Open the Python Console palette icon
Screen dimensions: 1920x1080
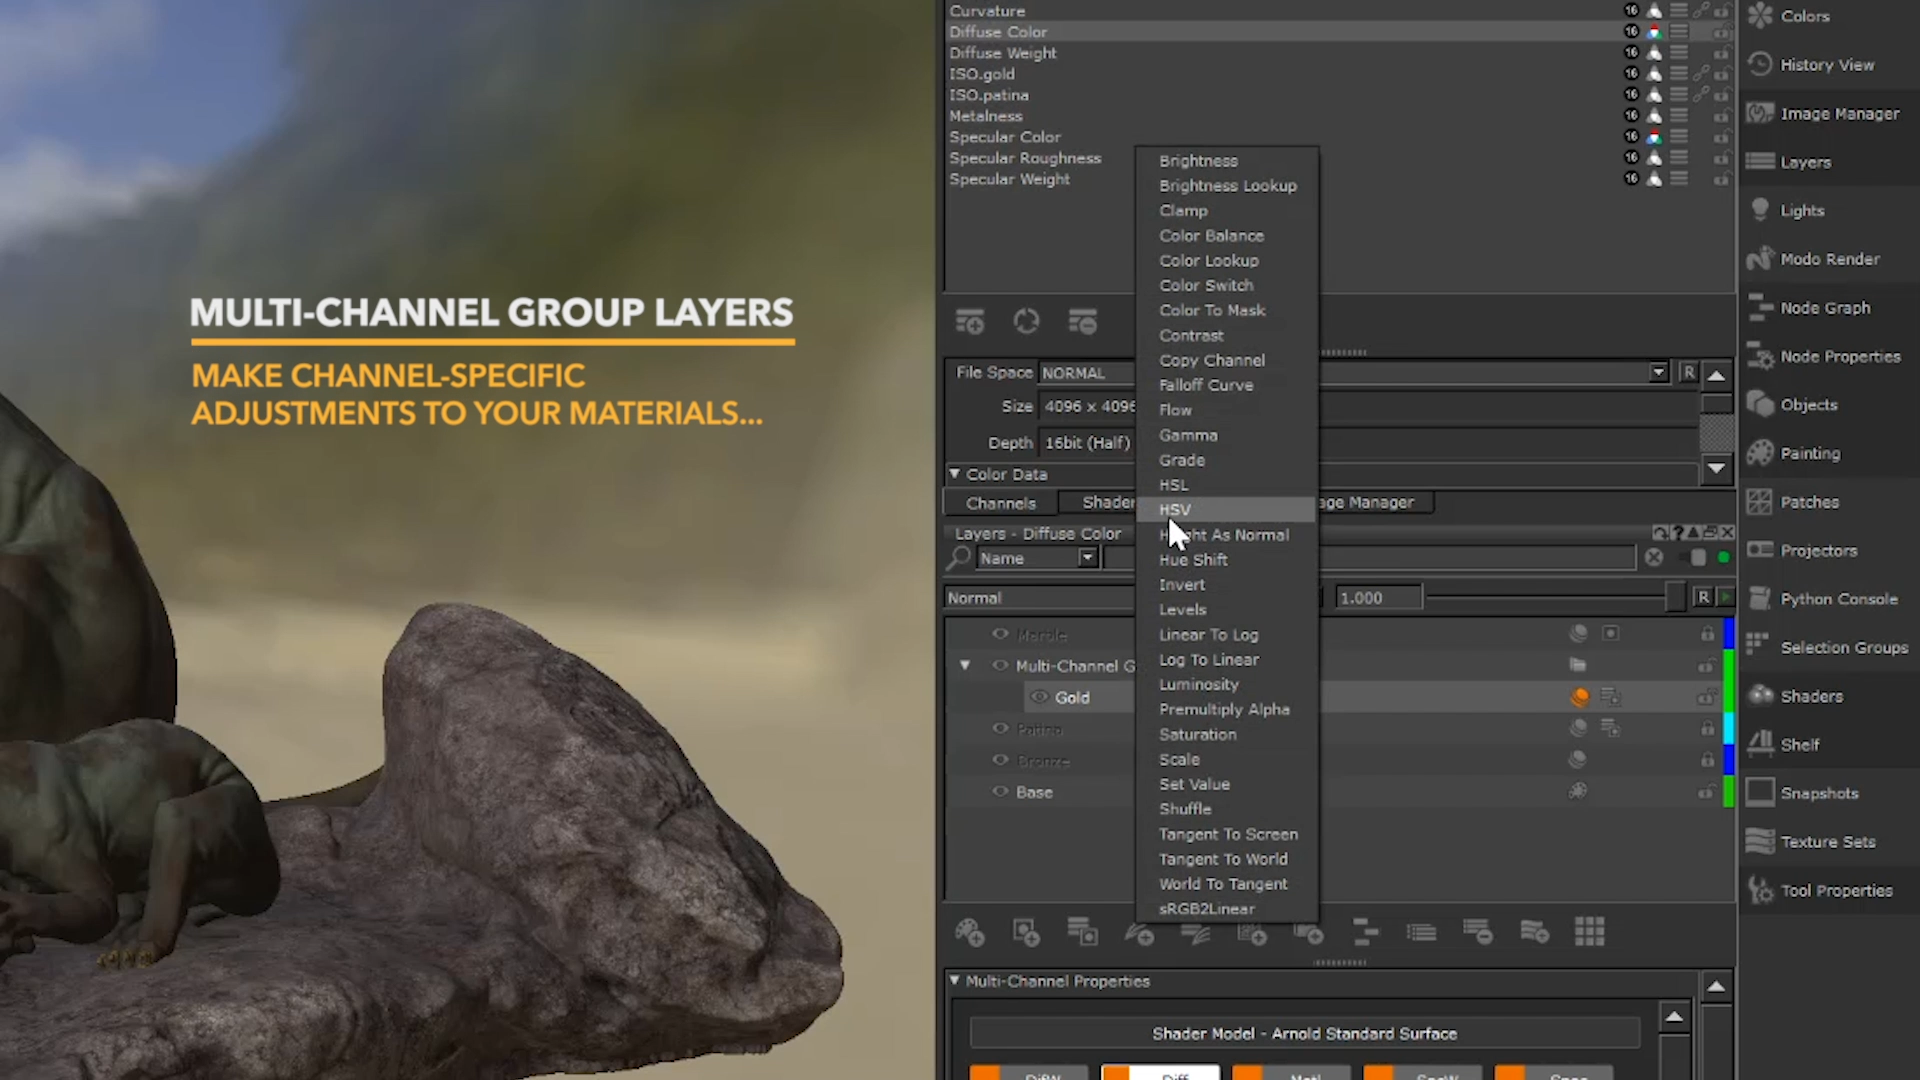[x=1760, y=598]
